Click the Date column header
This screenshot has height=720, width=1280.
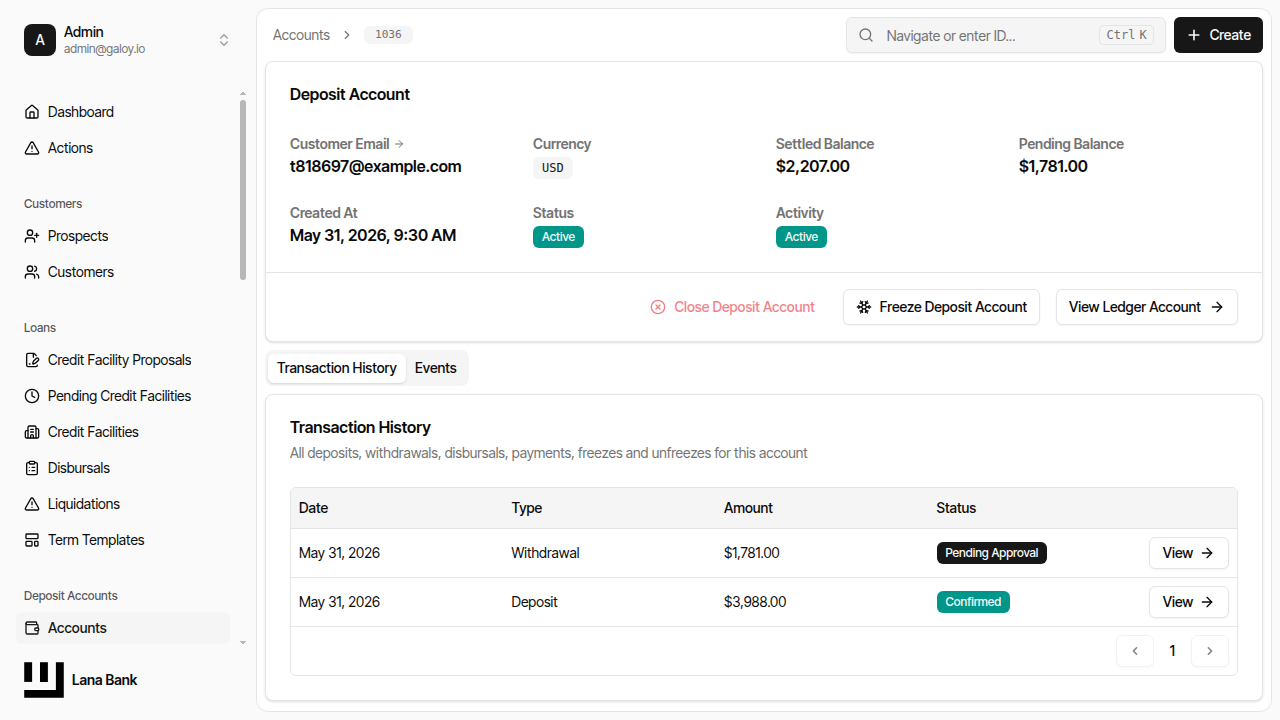(x=313, y=508)
